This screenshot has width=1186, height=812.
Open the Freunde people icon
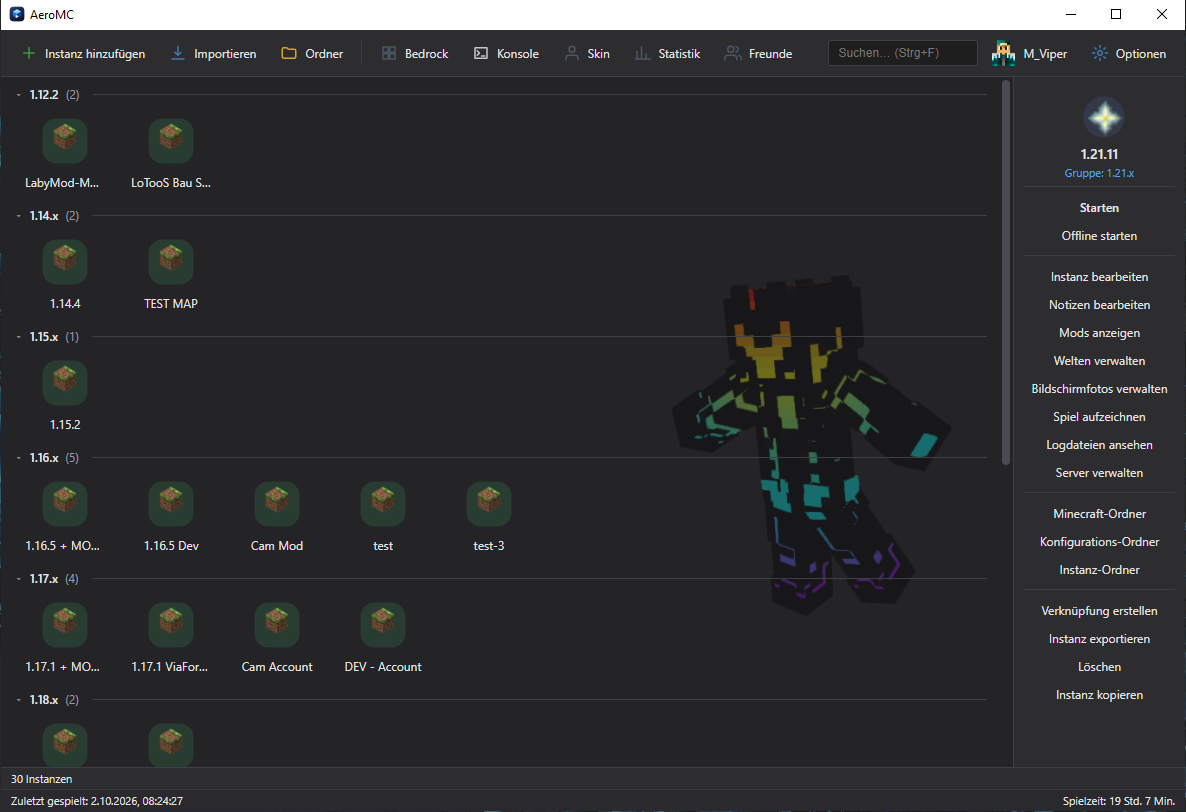[732, 54]
